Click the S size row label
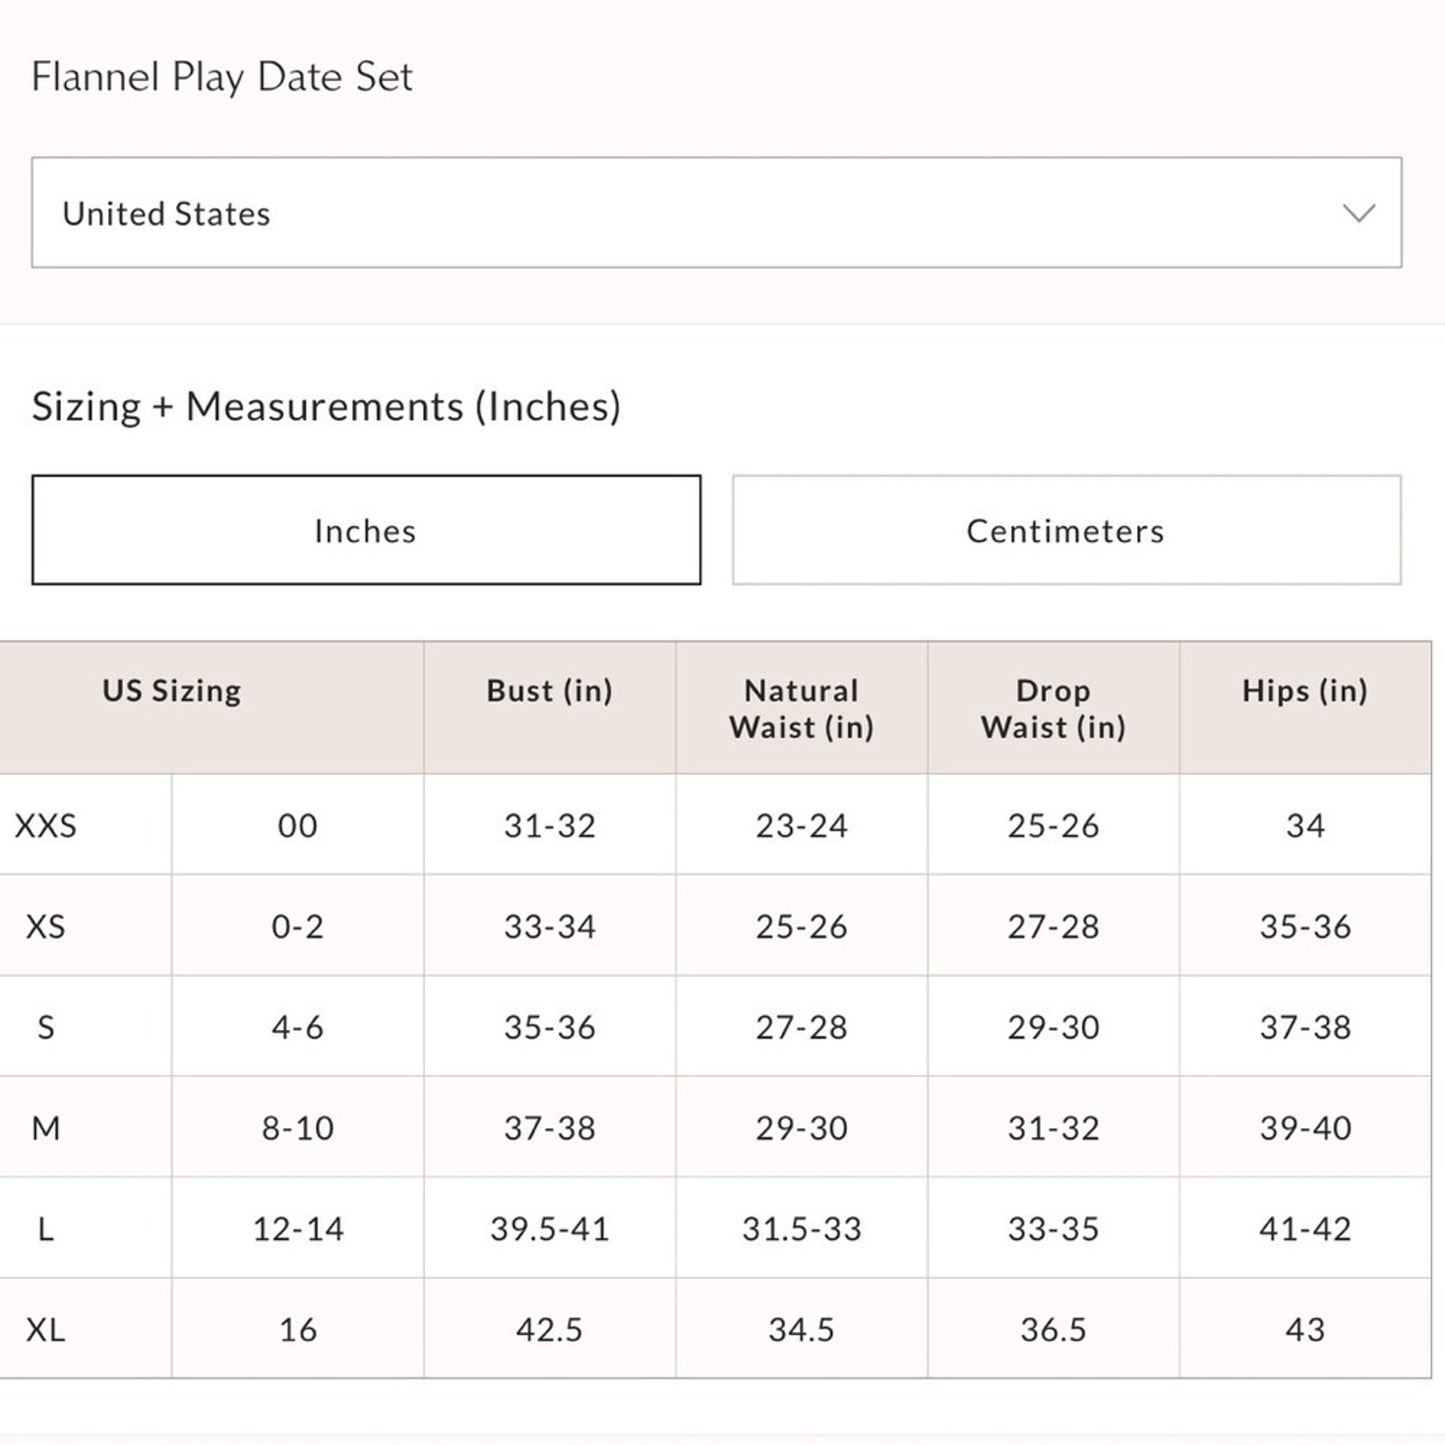The image size is (1445, 1445). tap(46, 1028)
